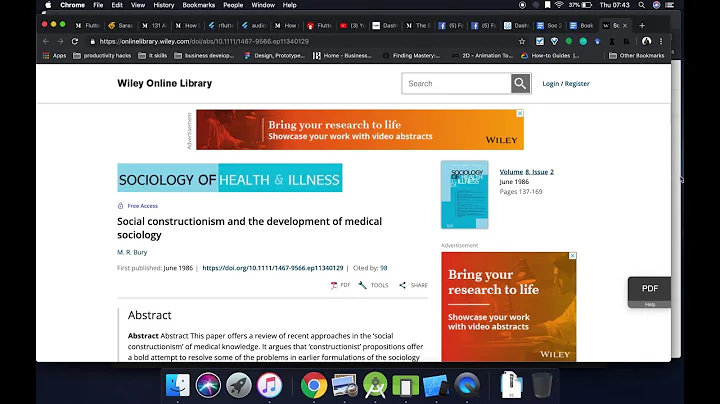
Task: Open Finder from the Dock
Action: 178,385
